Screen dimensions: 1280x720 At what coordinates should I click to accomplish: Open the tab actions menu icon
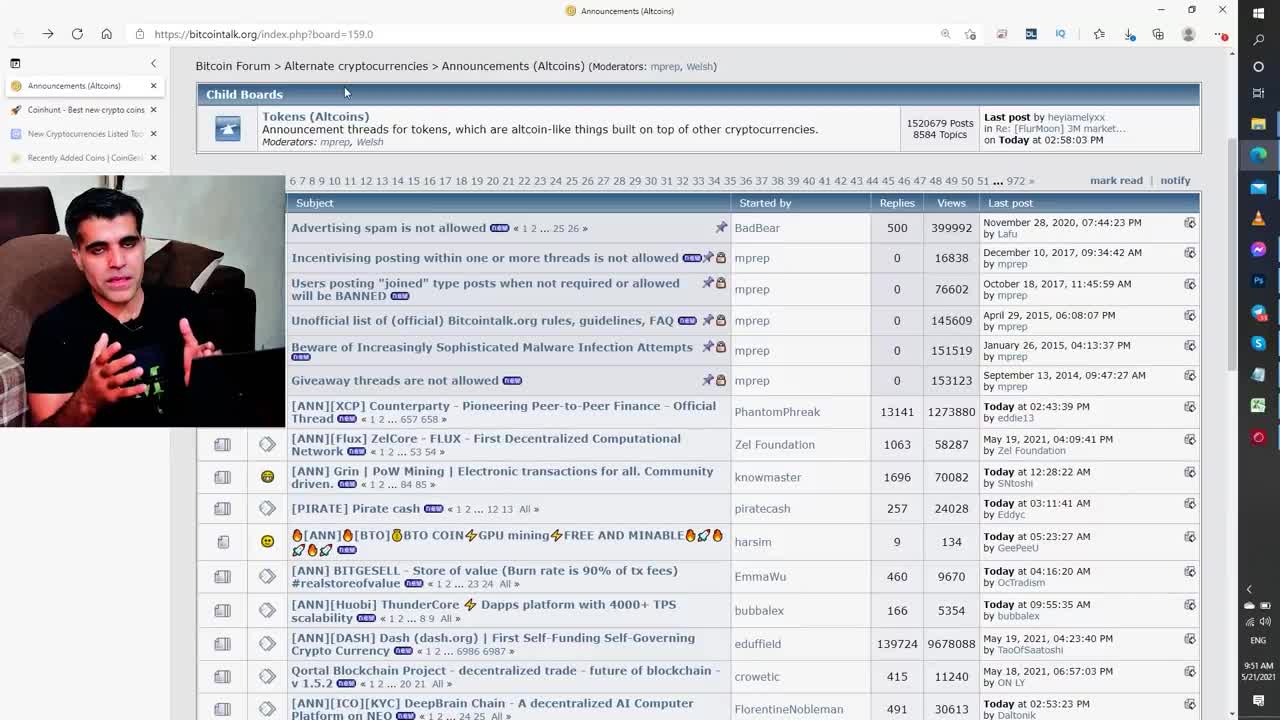point(15,63)
